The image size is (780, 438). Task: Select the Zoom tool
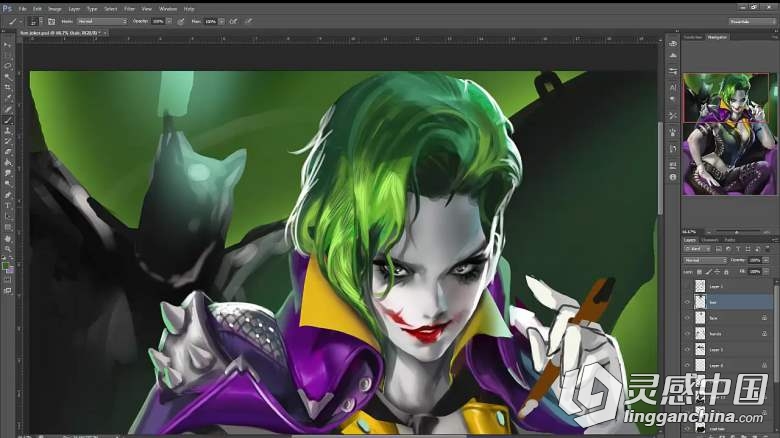click(x=7, y=249)
